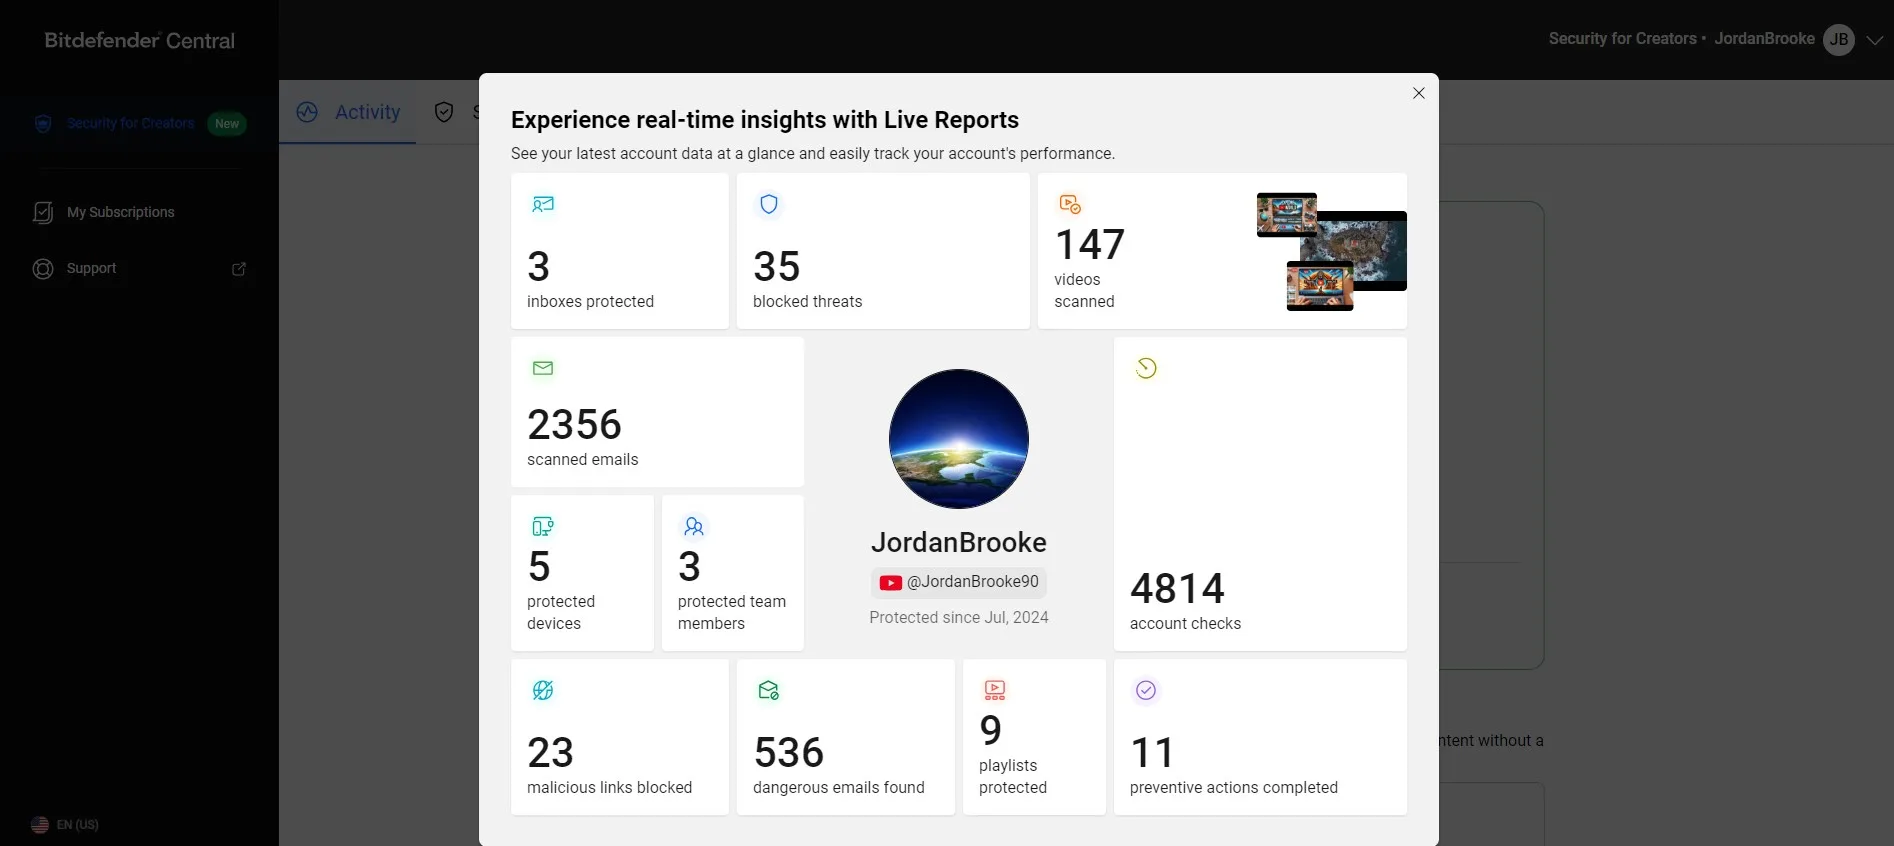The height and width of the screenshot is (846, 1894).
Task: Click the EN (US) language selector
Action: (x=77, y=825)
